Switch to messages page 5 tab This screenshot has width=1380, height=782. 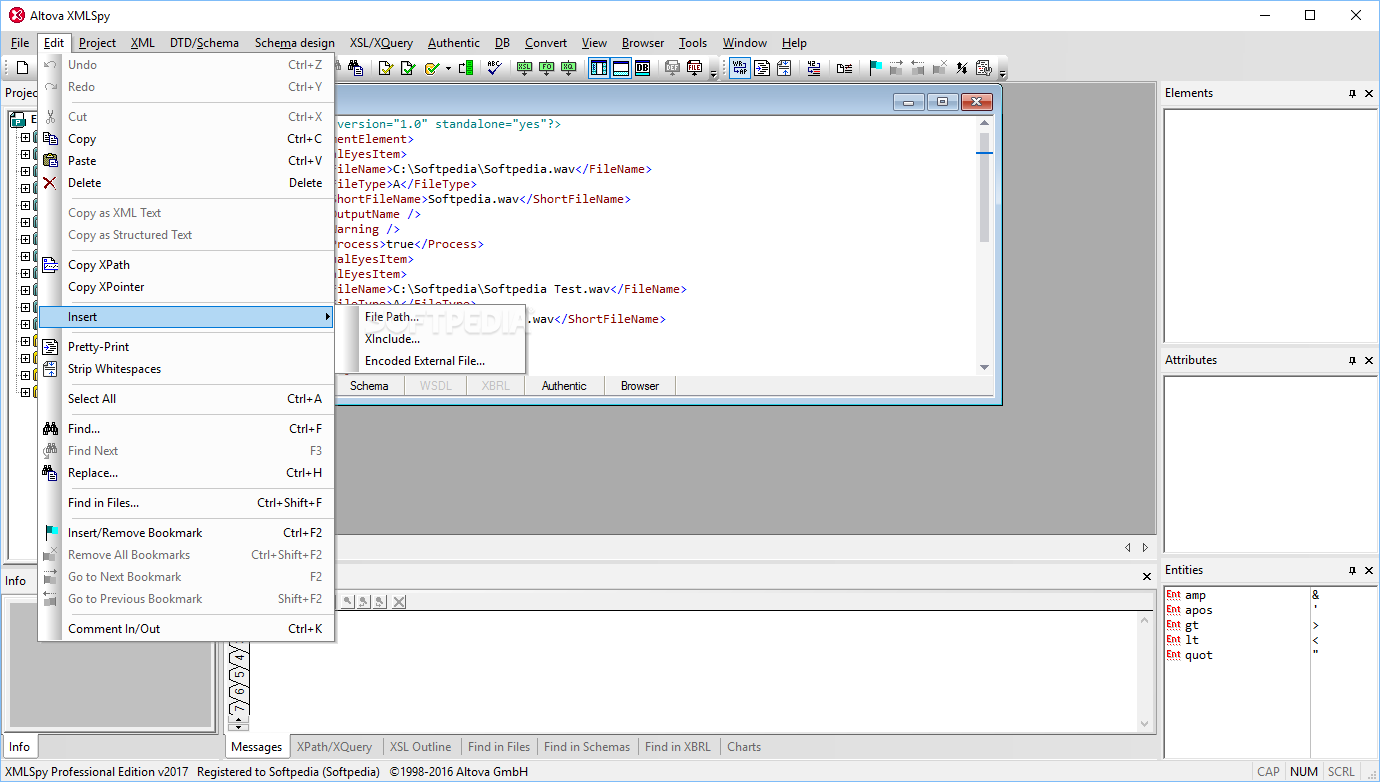[x=238, y=674]
